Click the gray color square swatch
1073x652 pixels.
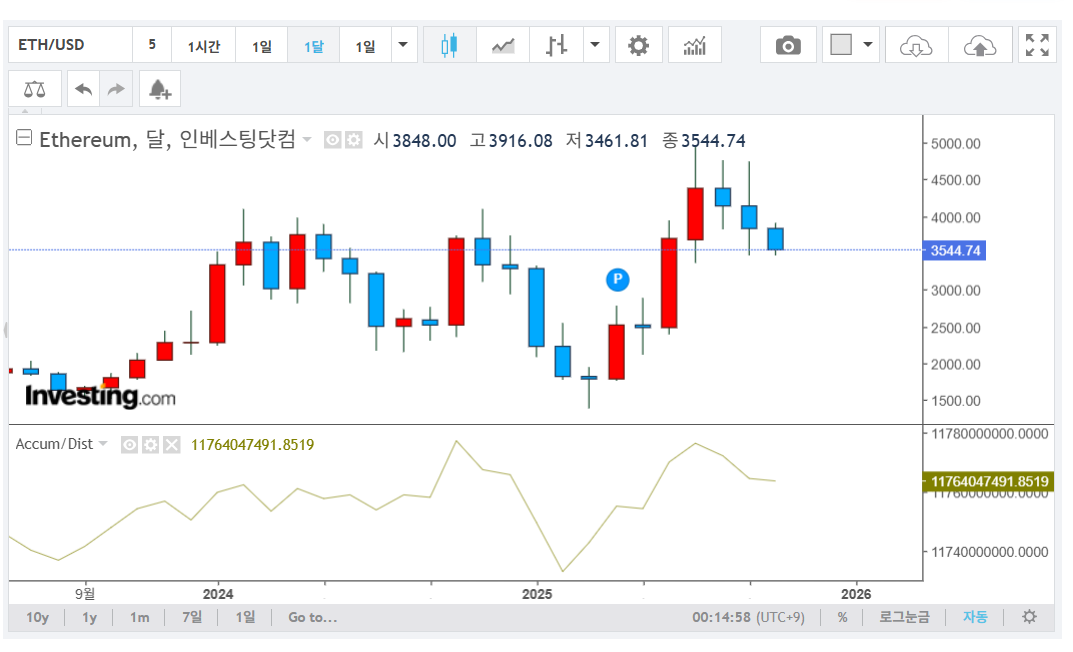[x=841, y=45]
